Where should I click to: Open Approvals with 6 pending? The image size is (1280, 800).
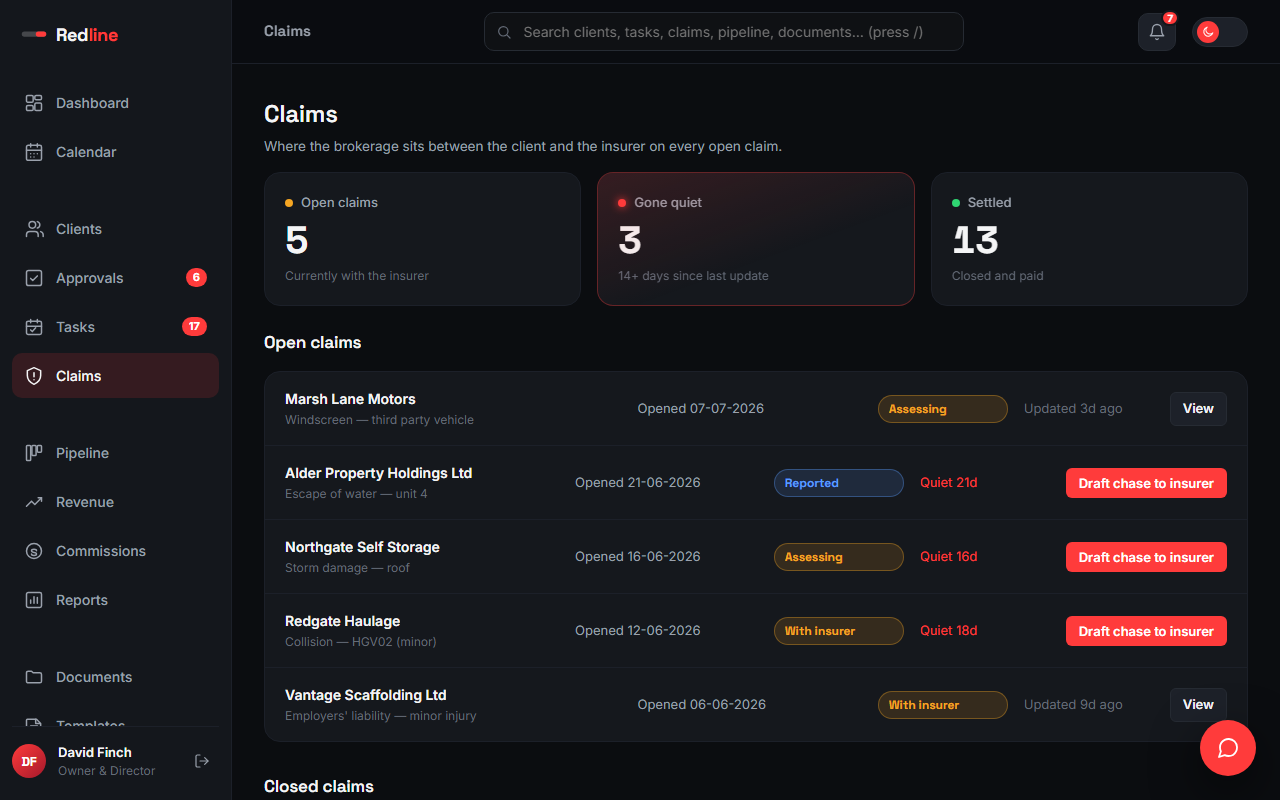115,278
